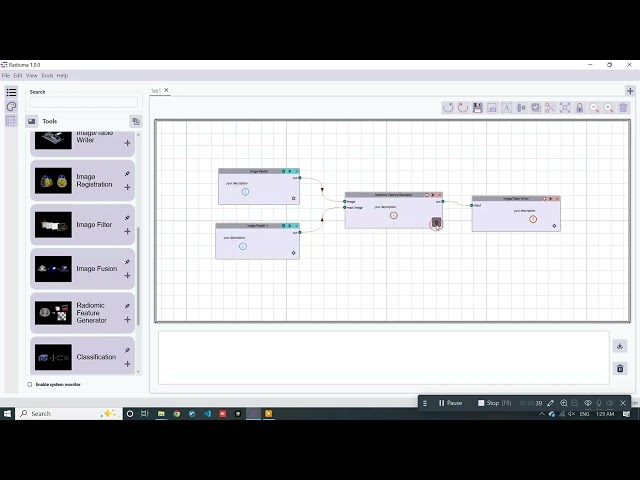Add a new tab with plus button
Screen dimensions: 640x480
[x=630, y=91]
